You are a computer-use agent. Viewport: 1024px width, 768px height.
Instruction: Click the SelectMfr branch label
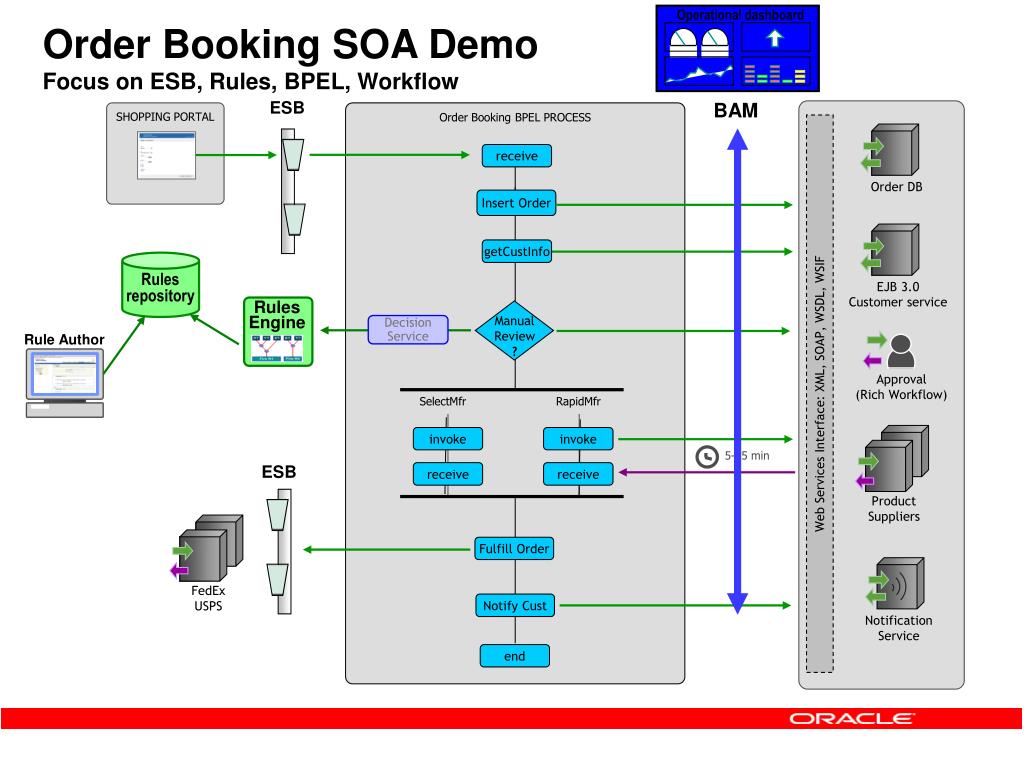(x=443, y=401)
